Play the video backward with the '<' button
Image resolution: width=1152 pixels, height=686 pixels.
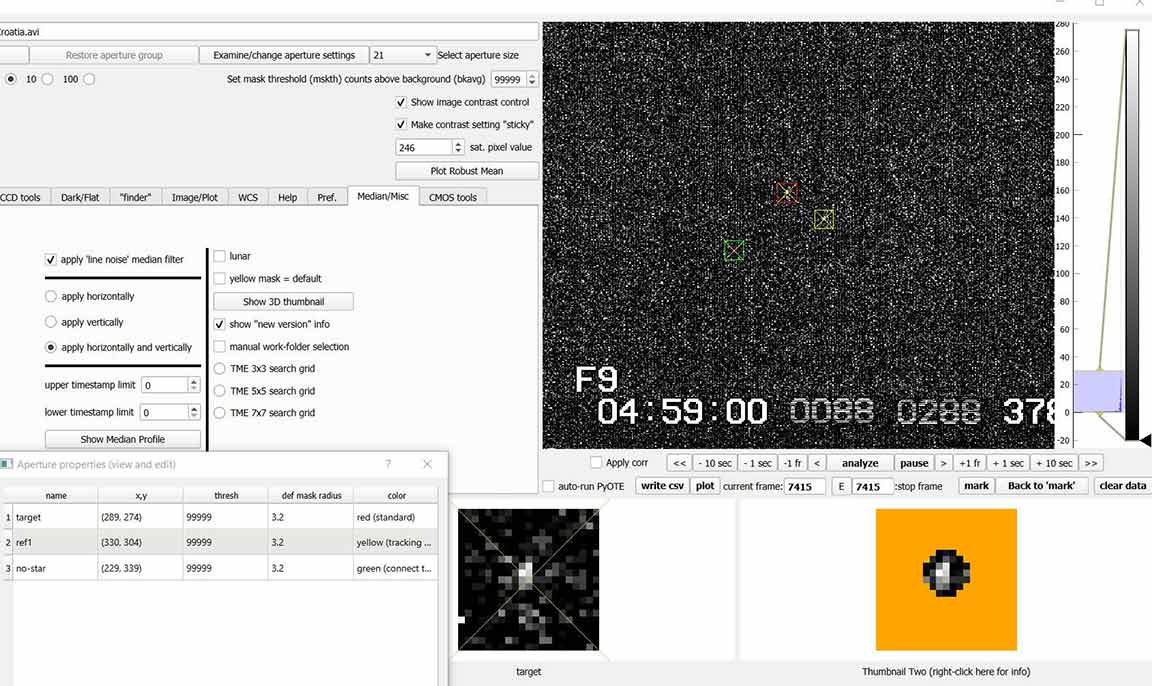[816, 463]
